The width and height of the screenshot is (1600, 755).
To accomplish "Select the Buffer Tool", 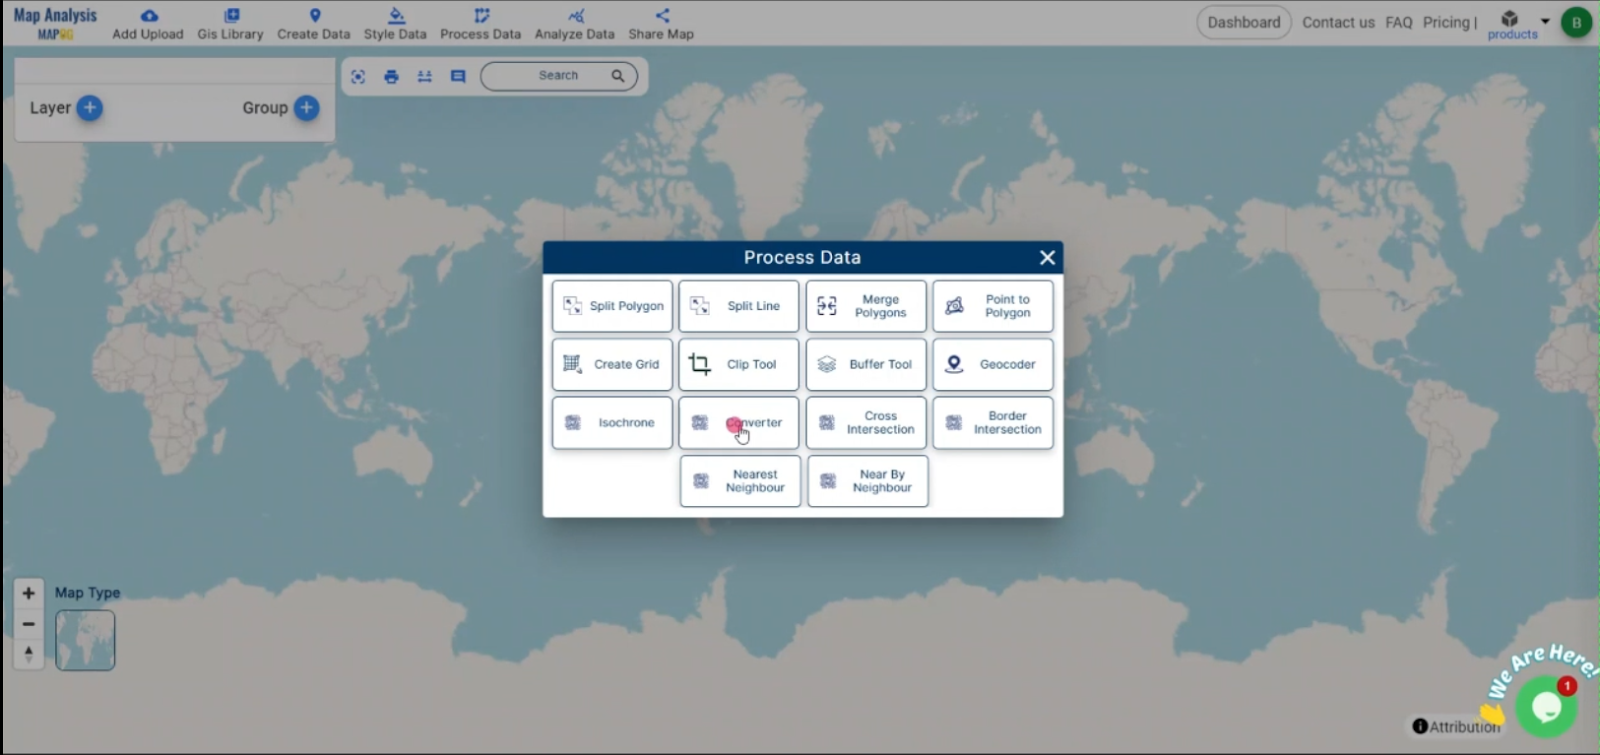I will pos(866,364).
